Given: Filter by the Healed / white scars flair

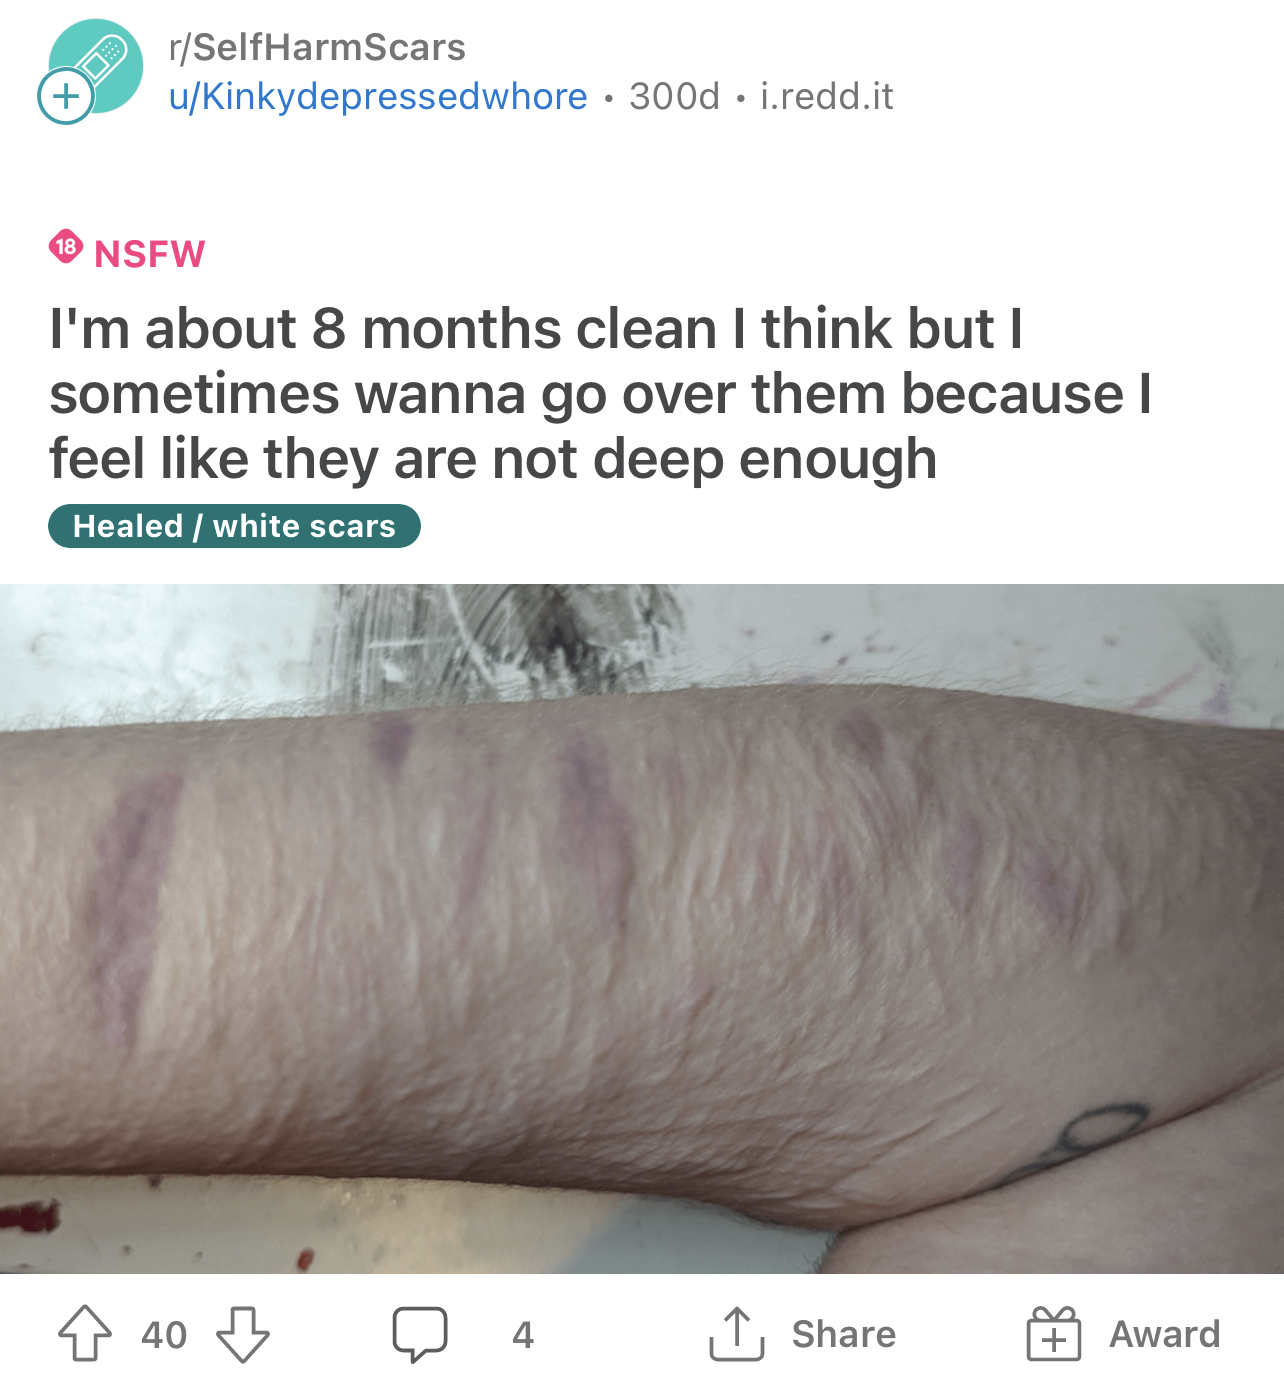Looking at the screenshot, I should (x=234, y=526).
